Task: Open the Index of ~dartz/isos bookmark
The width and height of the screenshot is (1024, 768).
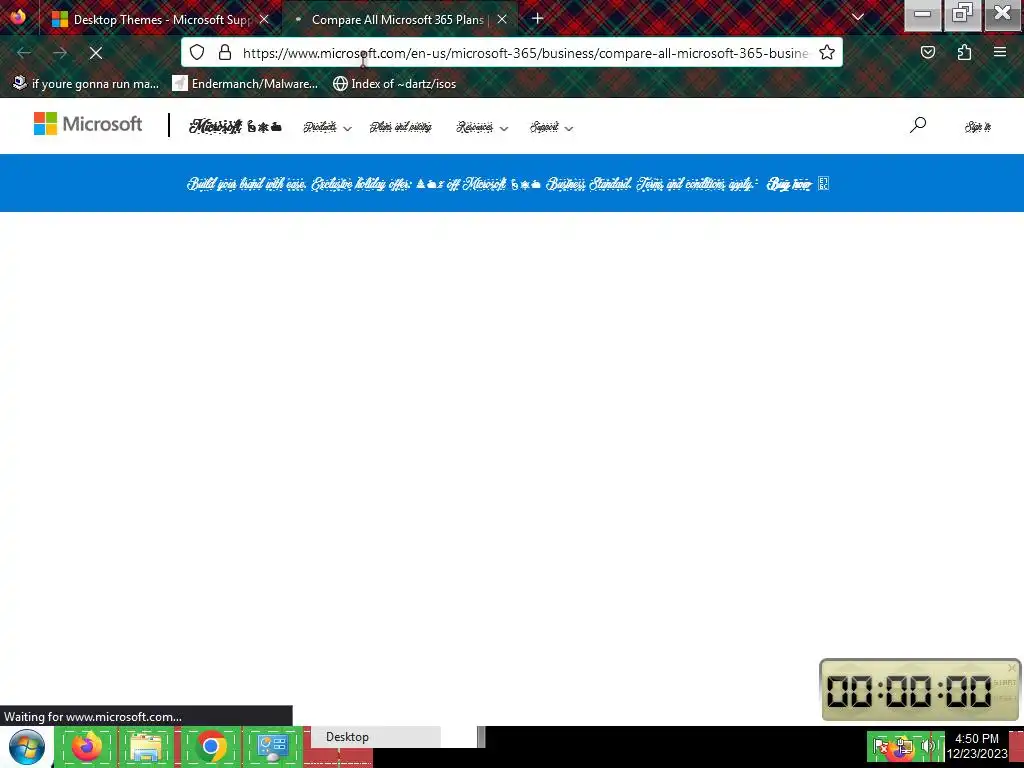Action: (x=394, y=84)
